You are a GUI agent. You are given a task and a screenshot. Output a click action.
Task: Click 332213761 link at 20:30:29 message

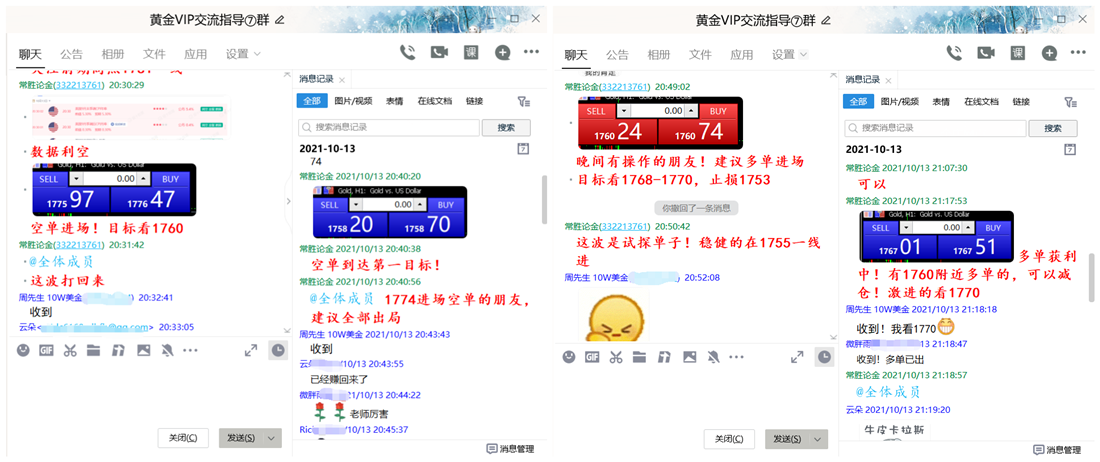pos(79,85)
